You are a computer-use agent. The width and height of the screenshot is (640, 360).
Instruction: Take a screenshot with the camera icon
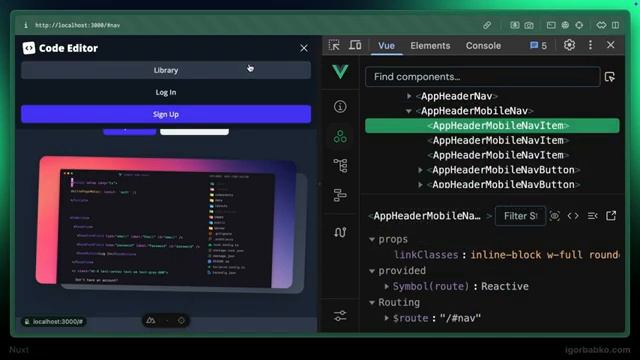point(529,25)
